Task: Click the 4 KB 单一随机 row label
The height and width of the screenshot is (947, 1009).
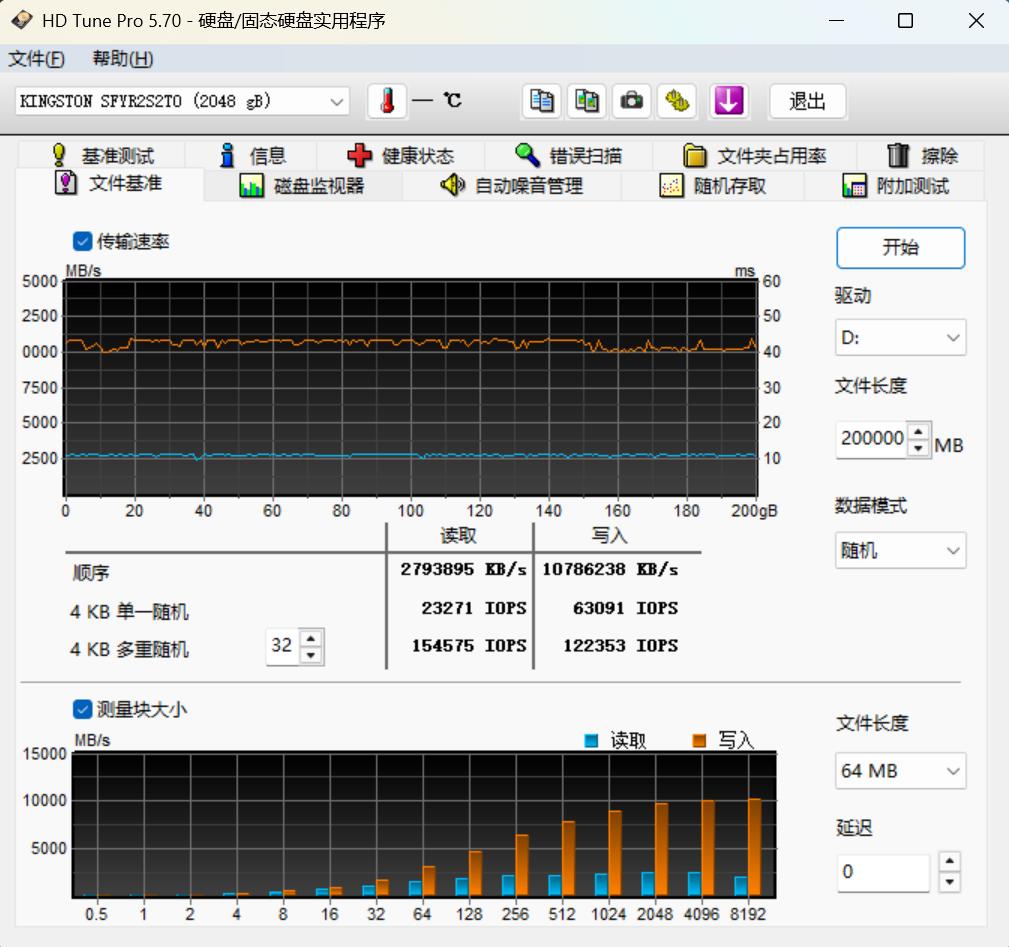Action: (129, 611)
